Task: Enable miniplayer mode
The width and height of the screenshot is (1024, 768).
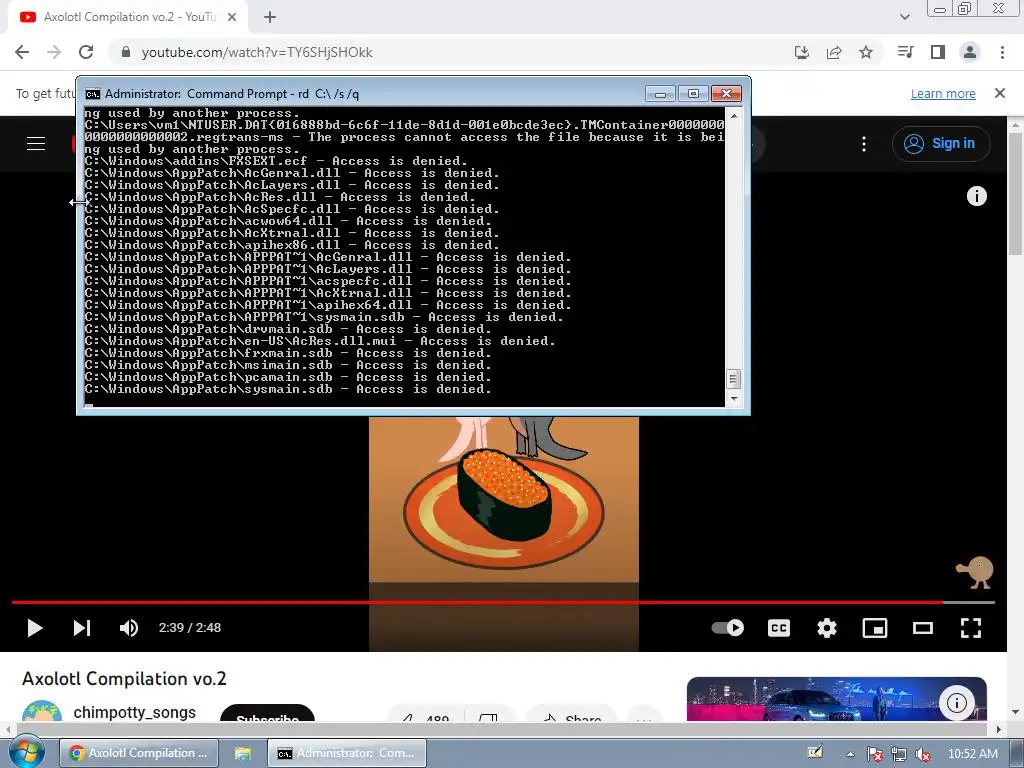Action: 874,628
